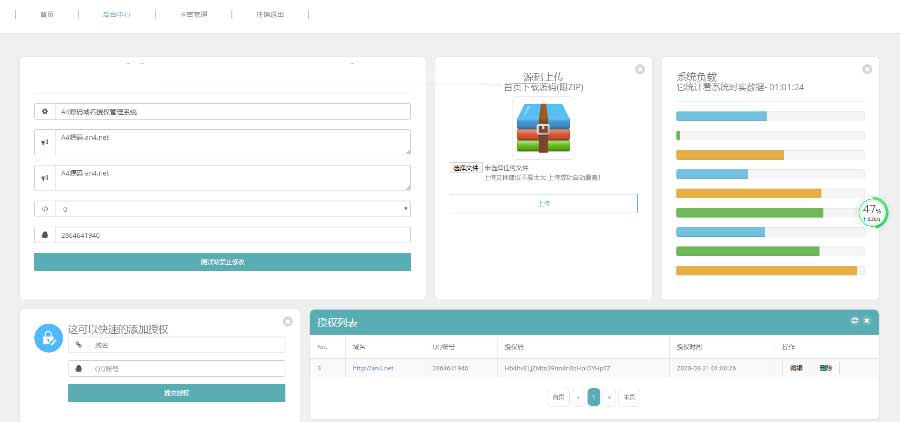
Task: Click the WinRAR archive icon in upload panel
Action: pos(543,126)
